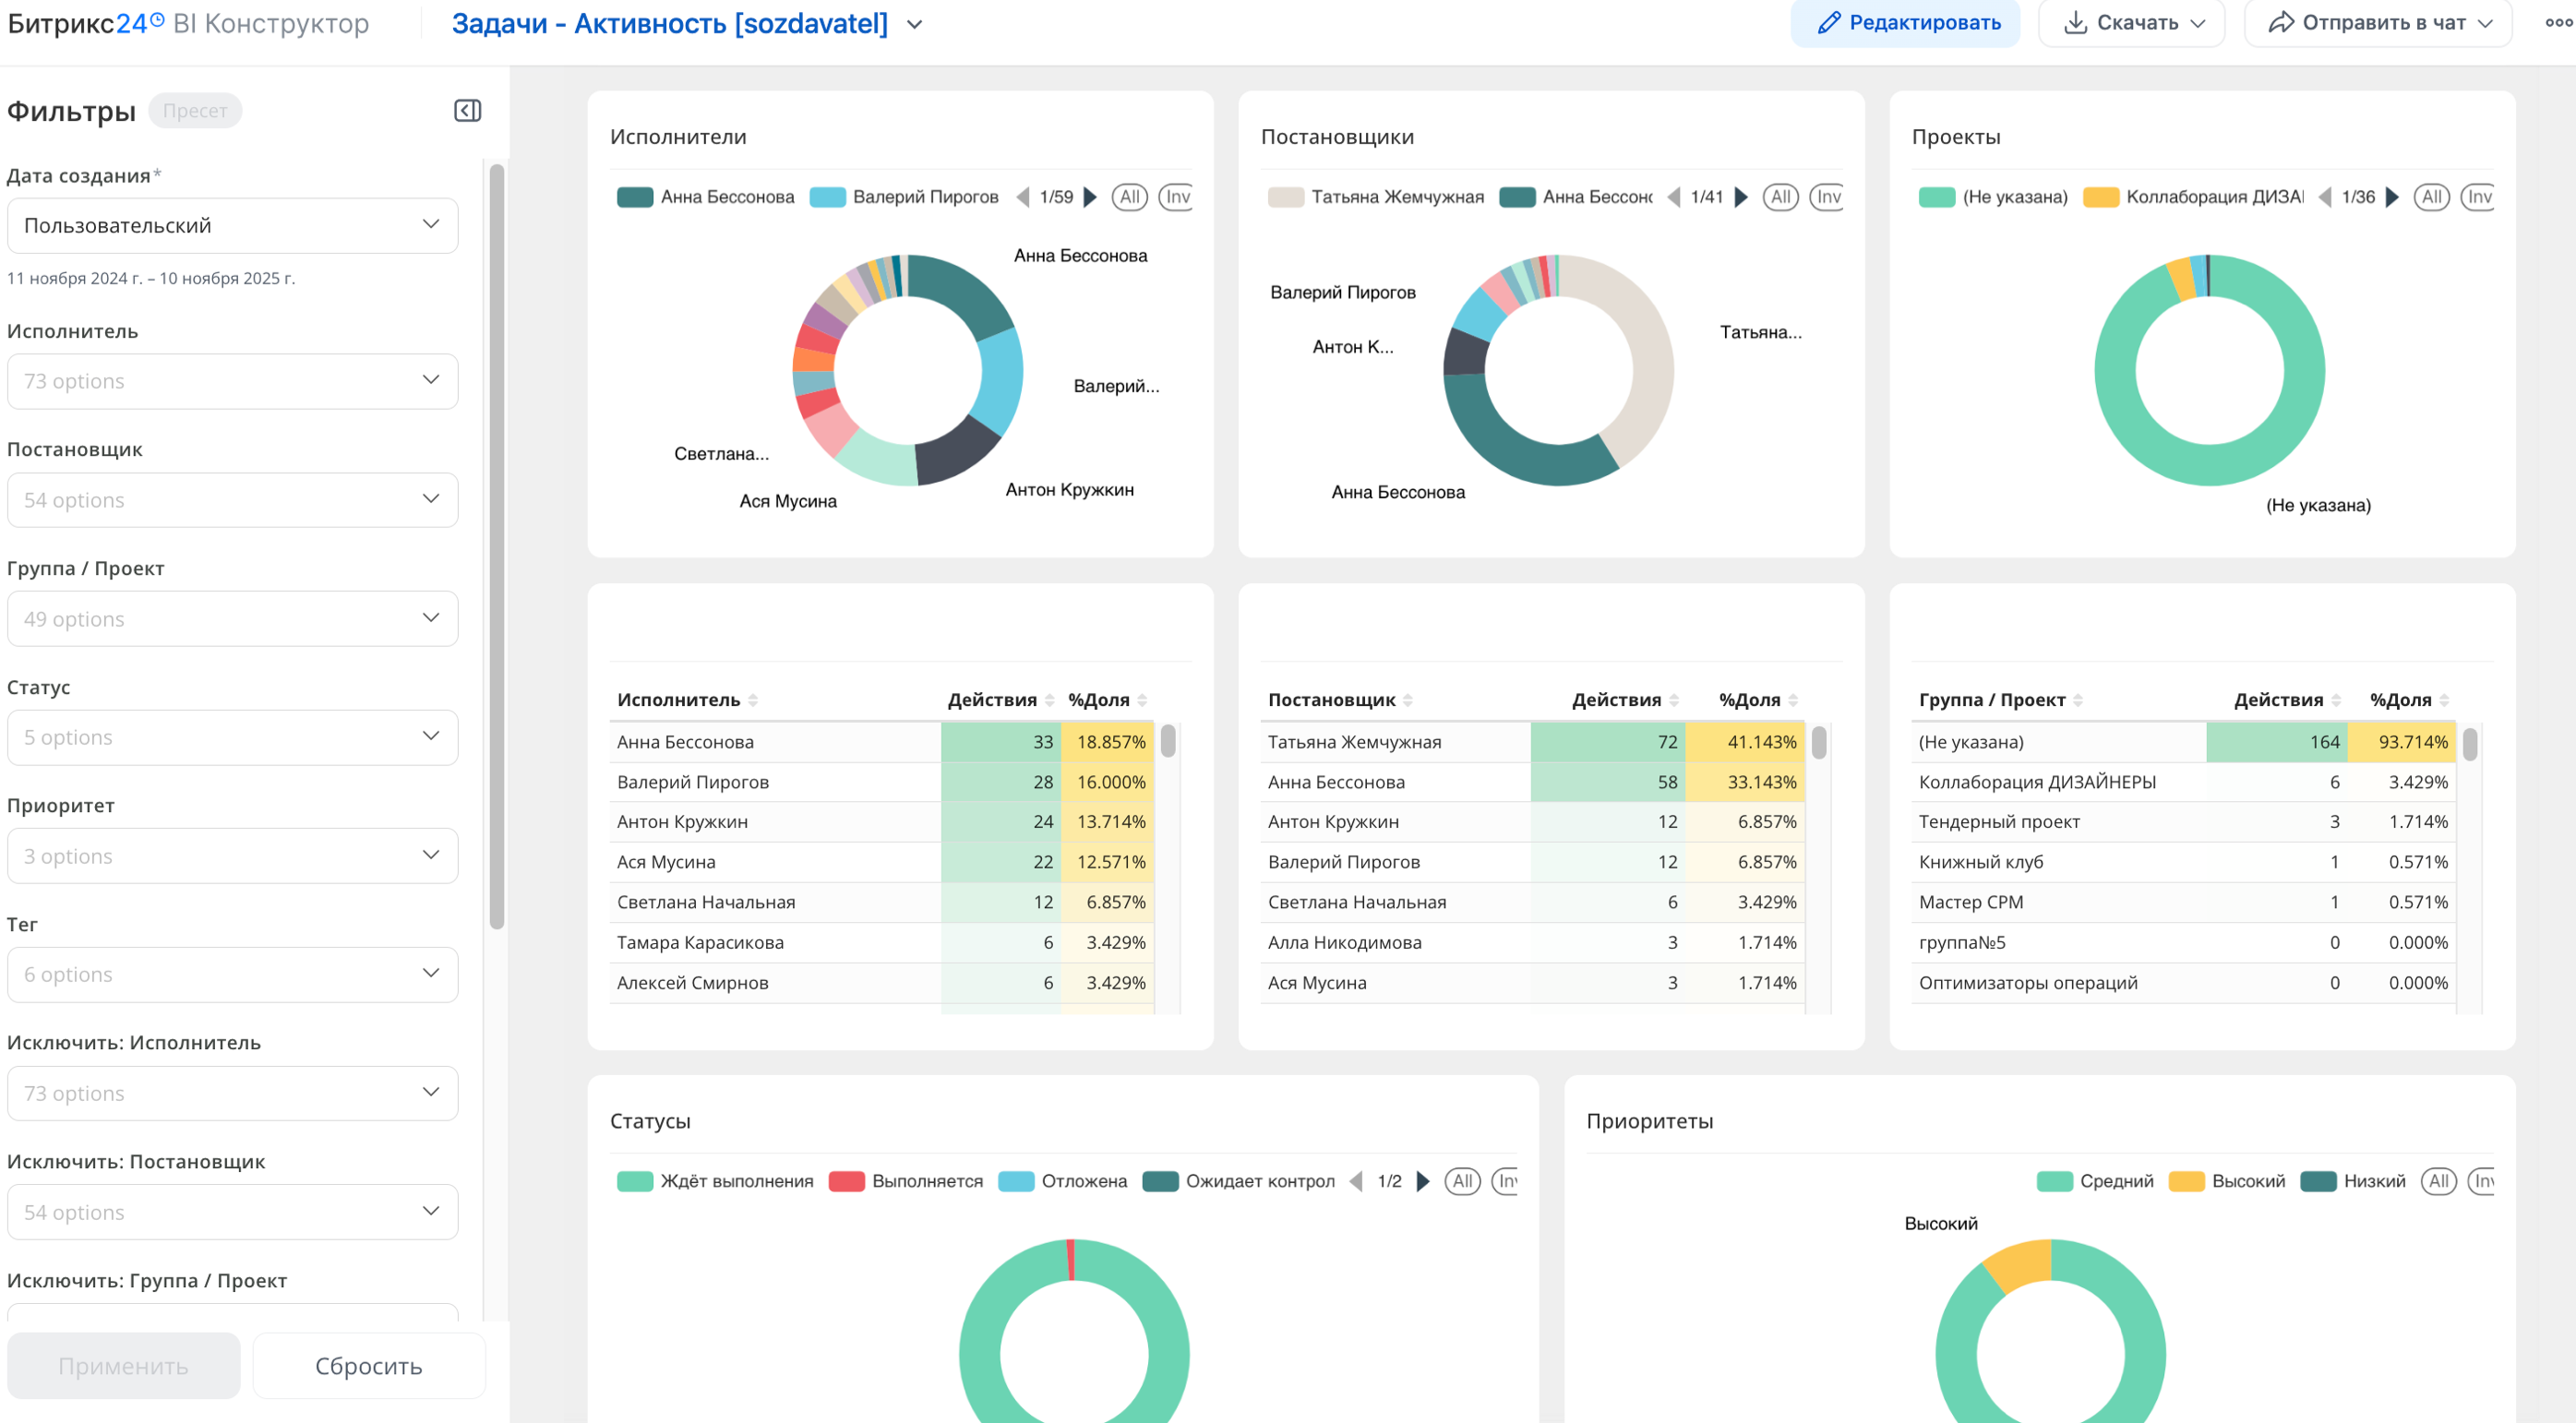Open the three-dots more menu
This screenshot has height=1423, width=2576.
pos(2558,22)
